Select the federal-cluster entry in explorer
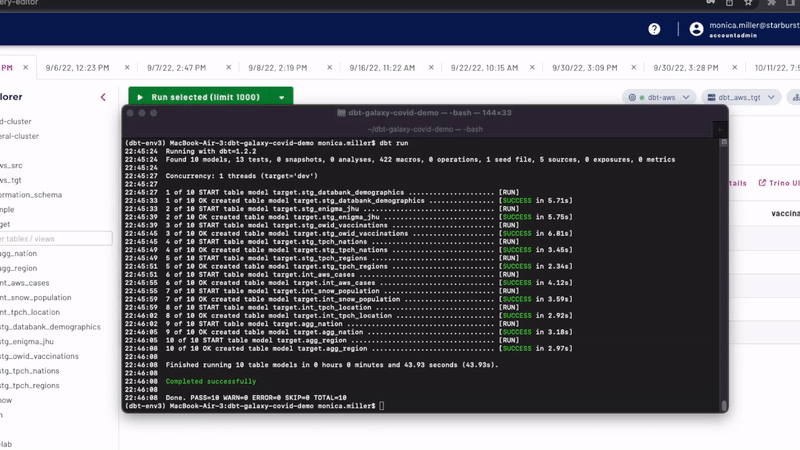 (19, 136)
